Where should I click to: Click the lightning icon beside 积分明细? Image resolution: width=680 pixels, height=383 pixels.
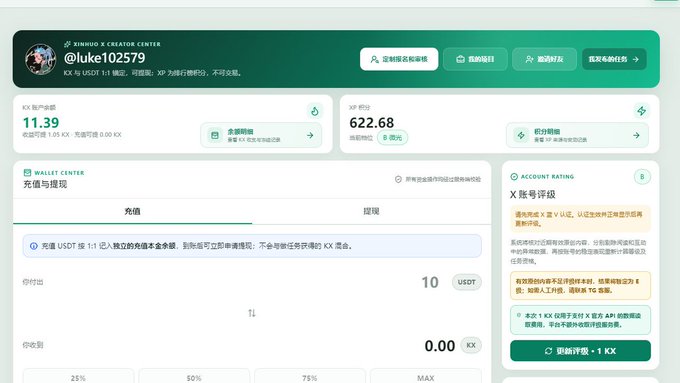click(521, 135)
